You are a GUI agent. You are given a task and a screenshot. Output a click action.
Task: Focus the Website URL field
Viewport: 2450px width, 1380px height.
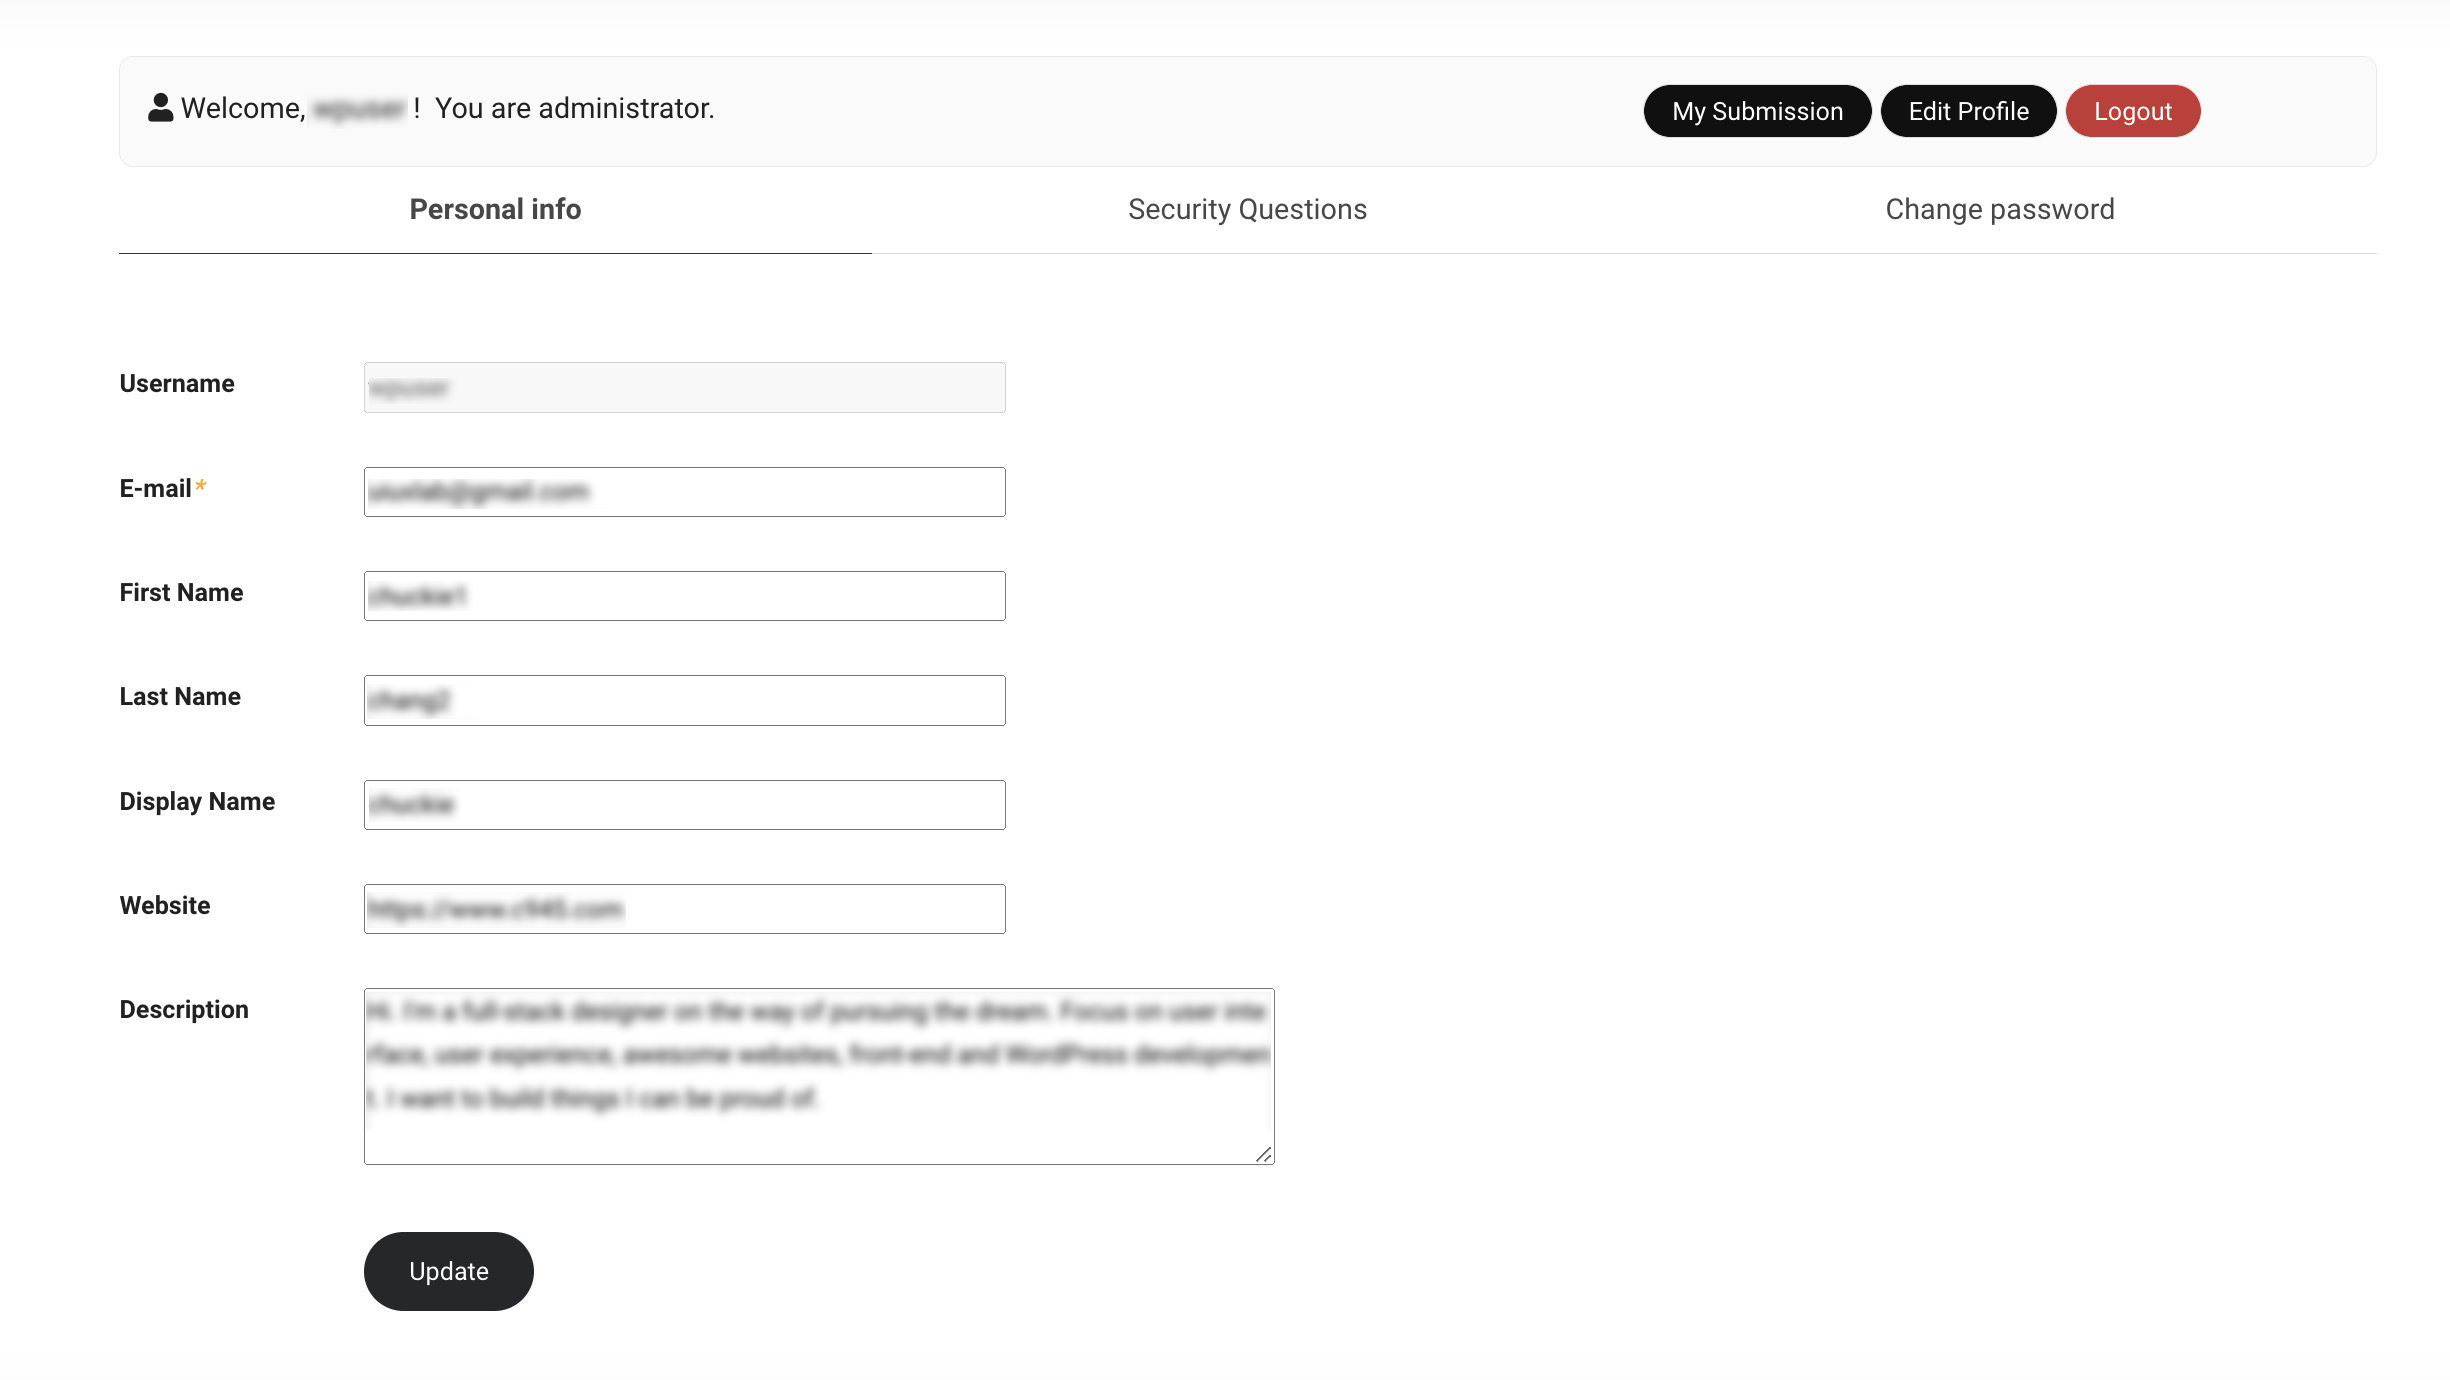pyautogui.click(x=684, y=909)
